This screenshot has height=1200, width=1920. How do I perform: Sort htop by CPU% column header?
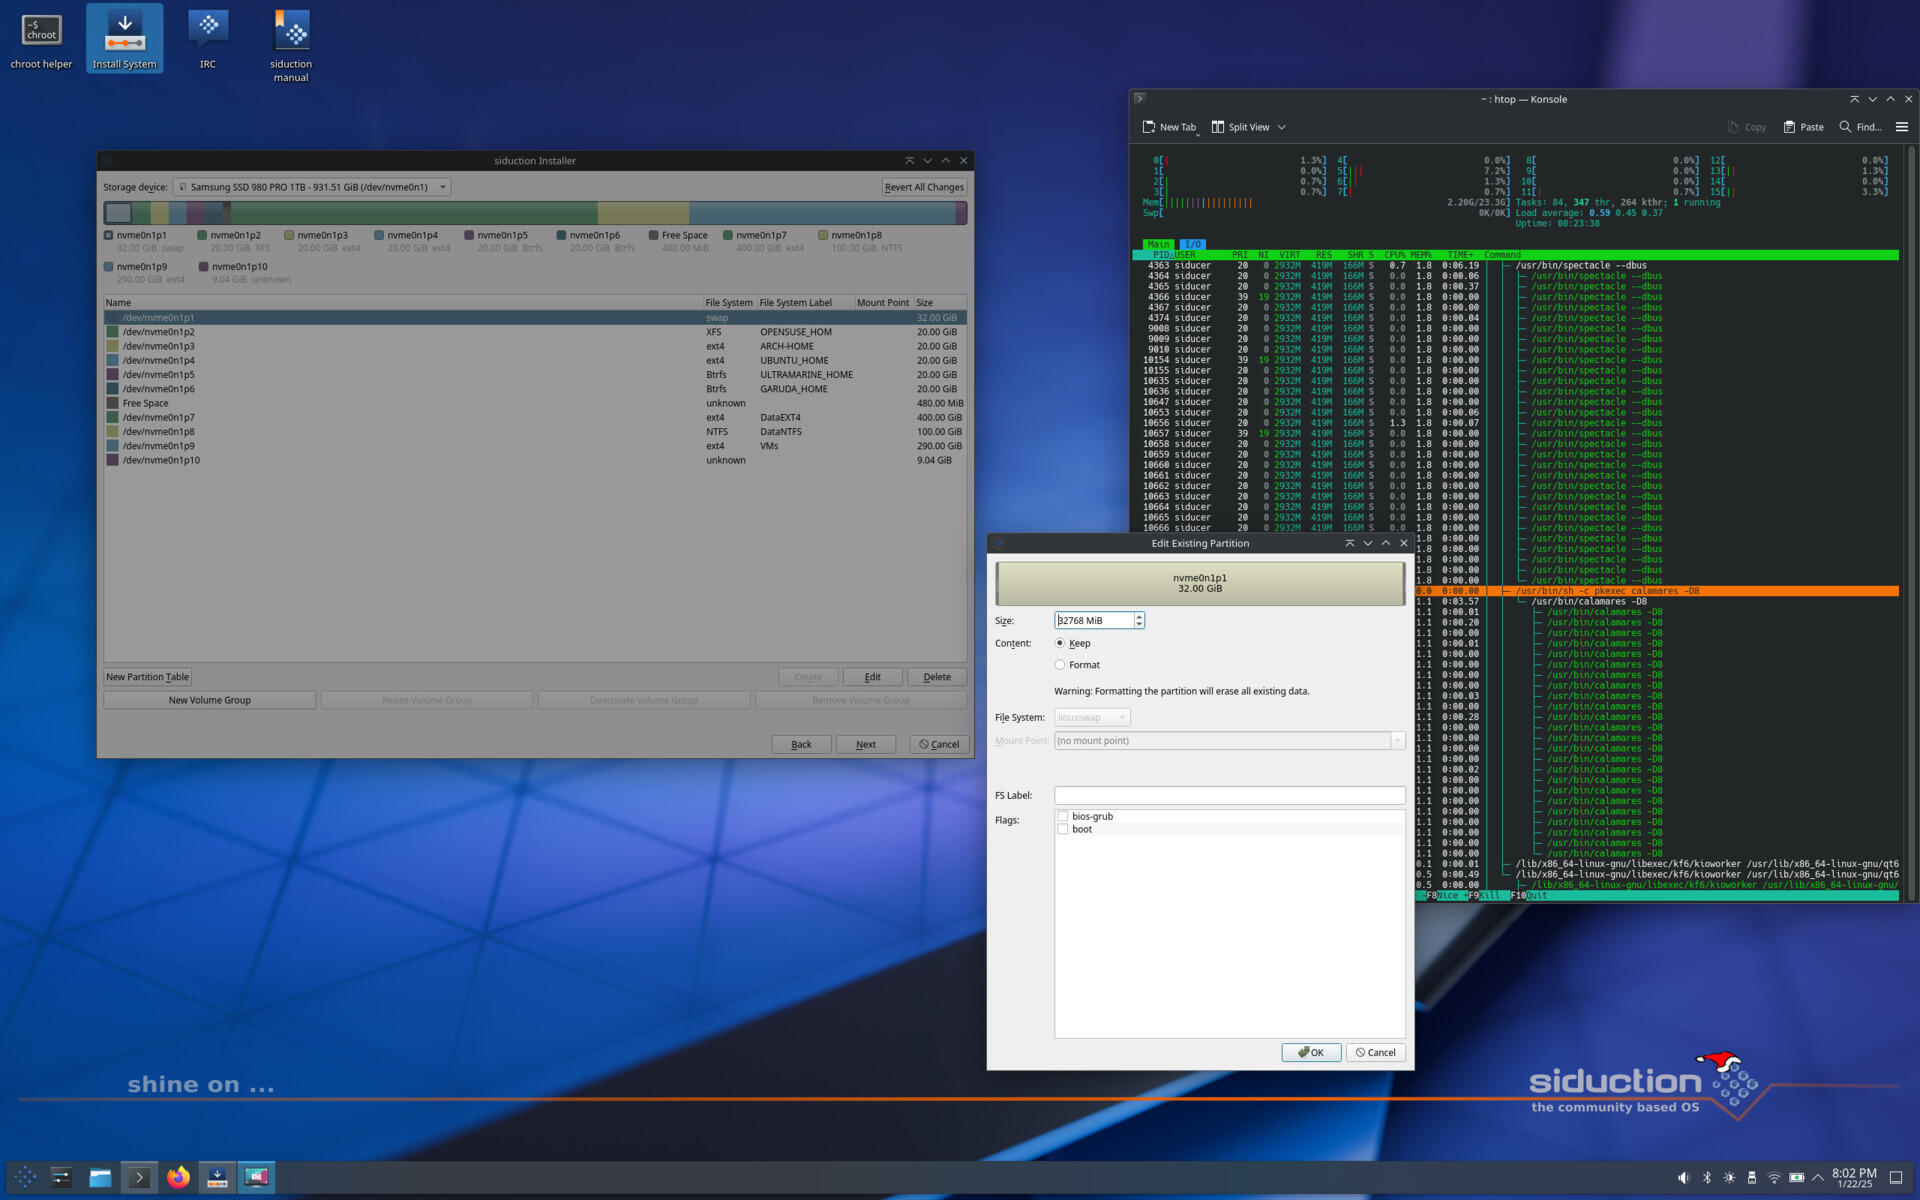pyautogui.click(x=1395, y=255)
